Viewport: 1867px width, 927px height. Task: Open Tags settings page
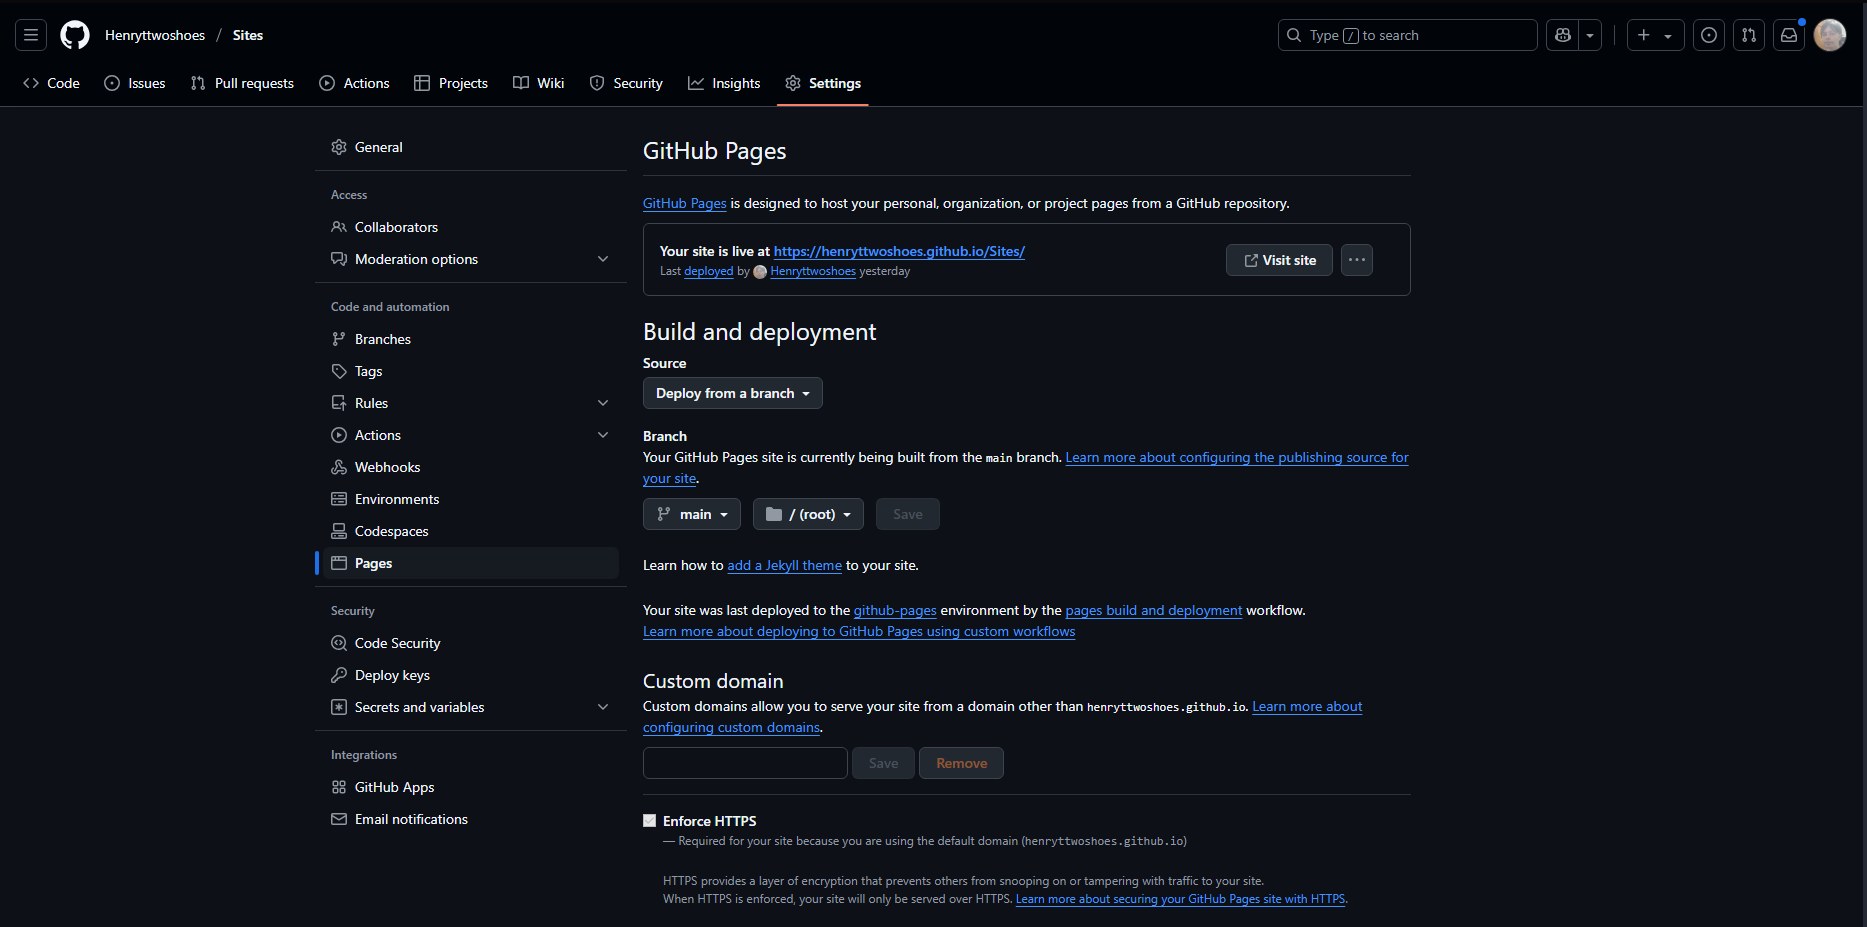[471, 371]
